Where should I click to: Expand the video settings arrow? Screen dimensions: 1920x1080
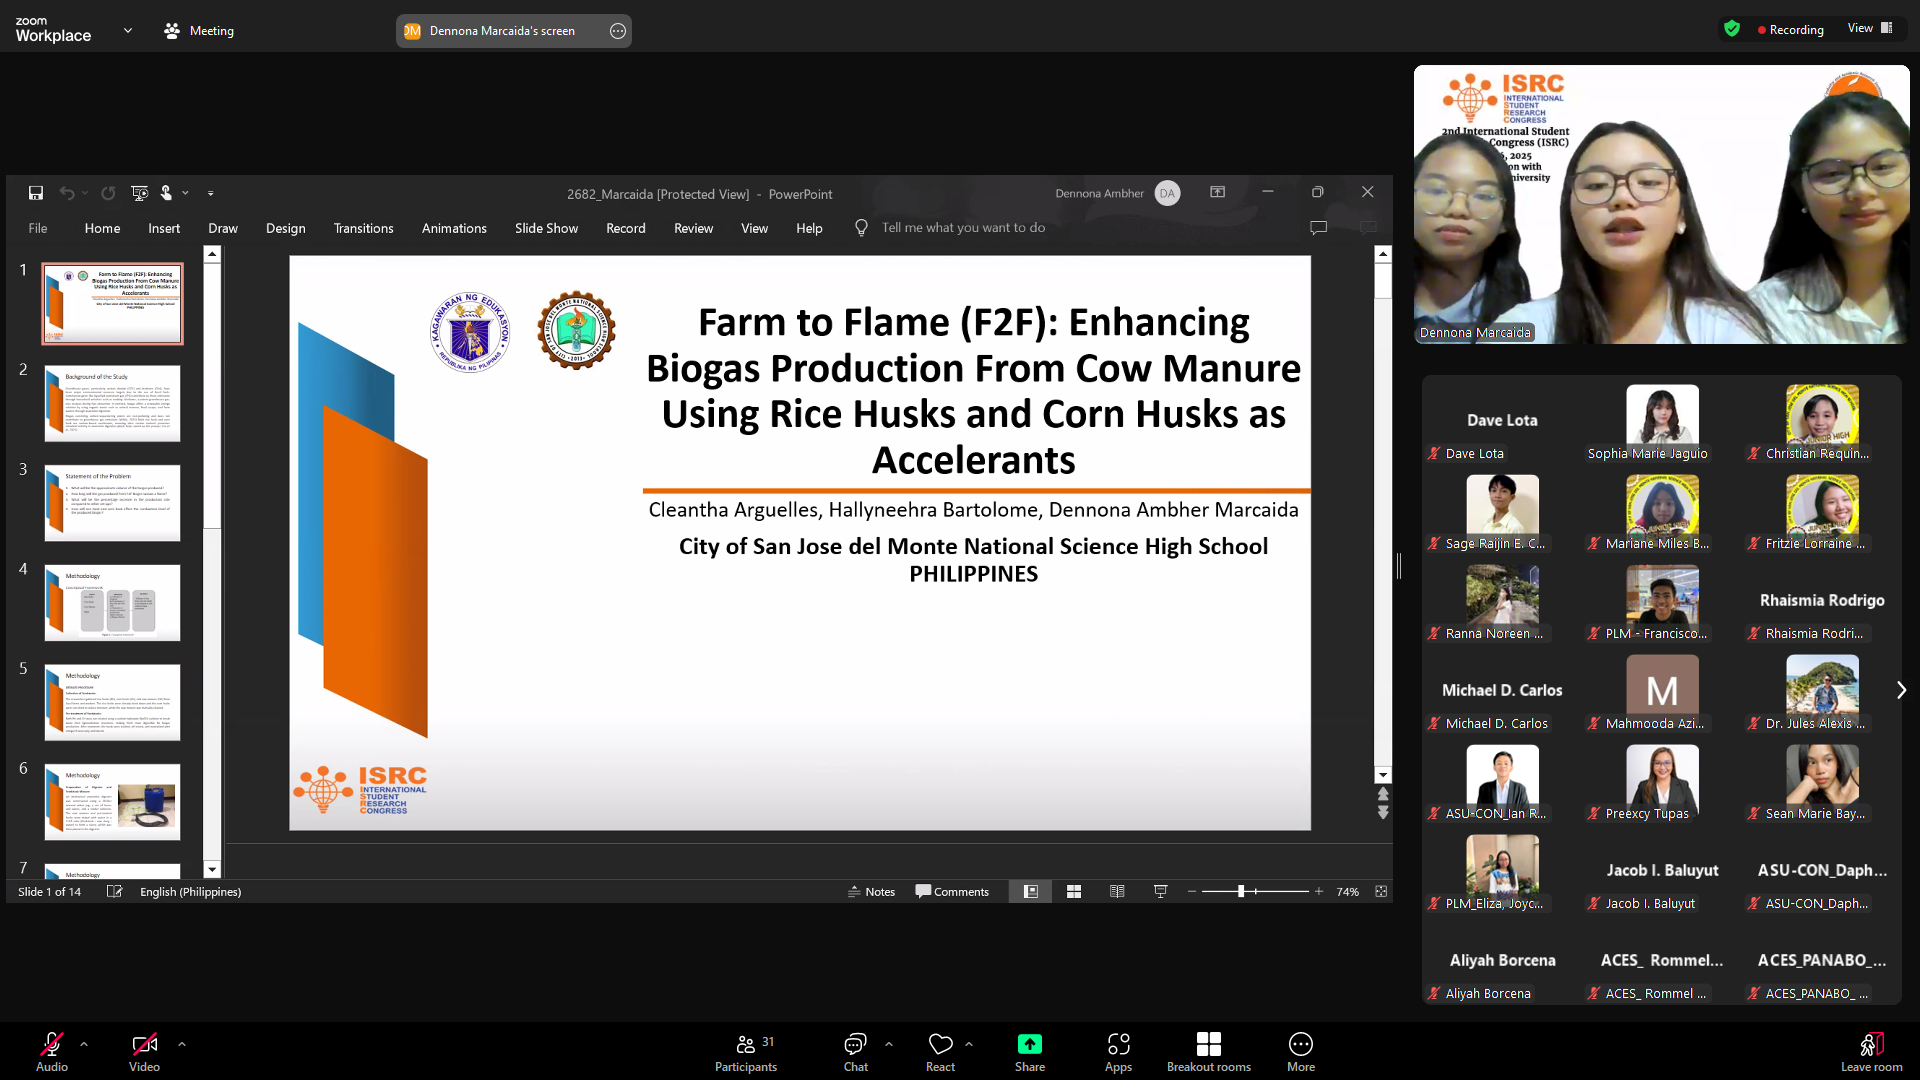click(x=182, y=1044)
